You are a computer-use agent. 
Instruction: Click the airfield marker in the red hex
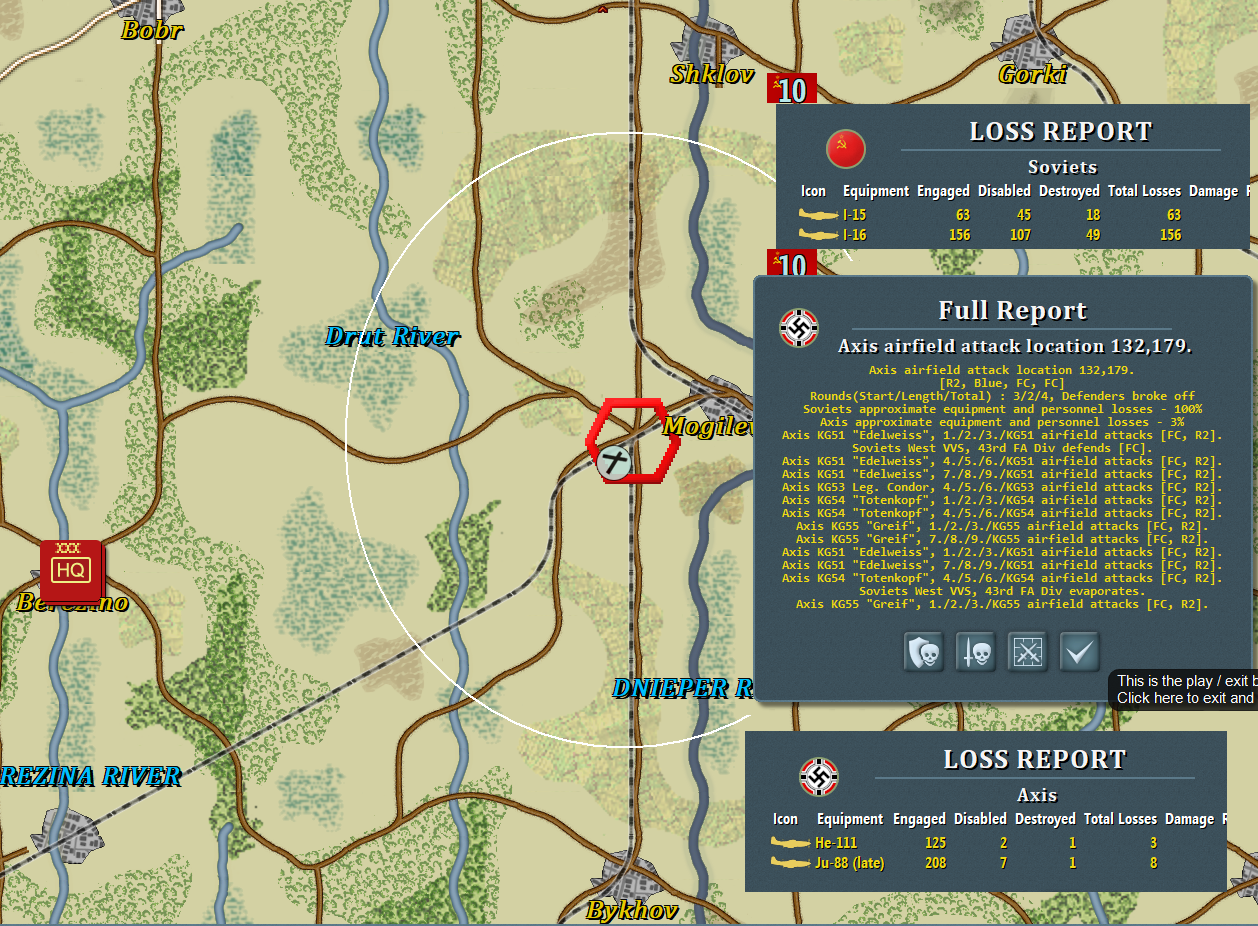tap(613, 463)
